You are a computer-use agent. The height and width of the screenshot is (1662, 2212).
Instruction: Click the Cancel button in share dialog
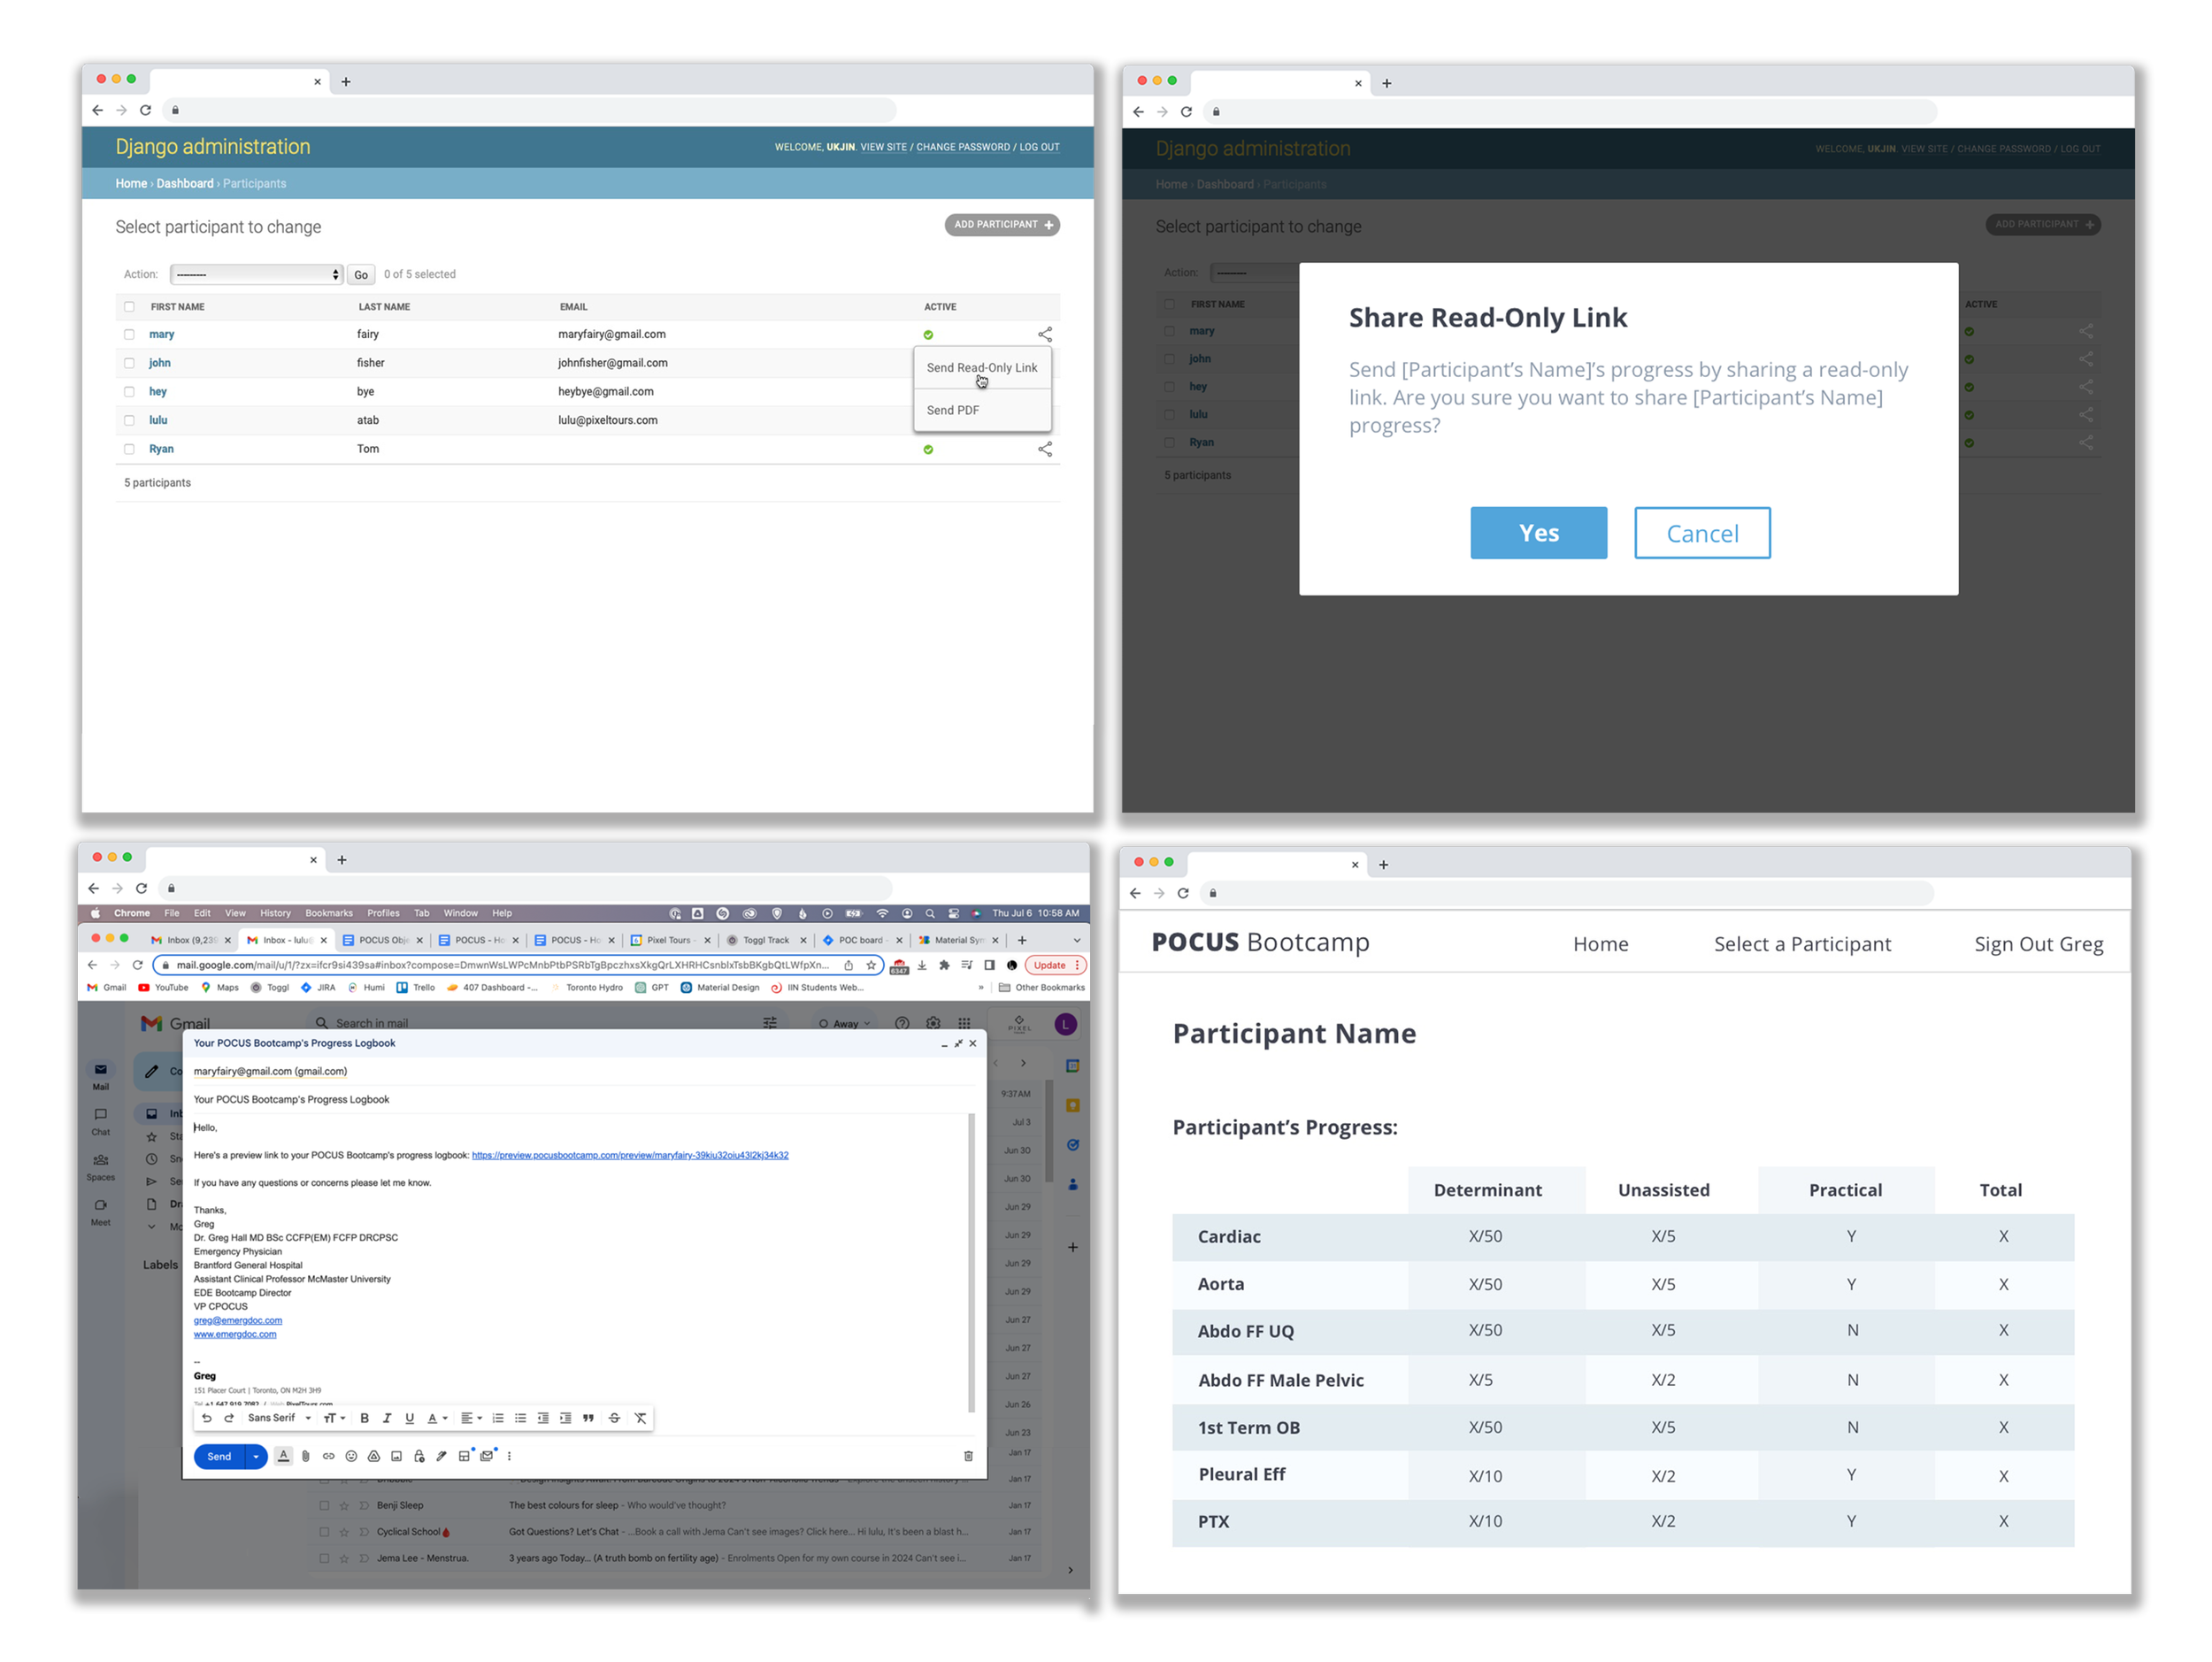point(1702,533)
